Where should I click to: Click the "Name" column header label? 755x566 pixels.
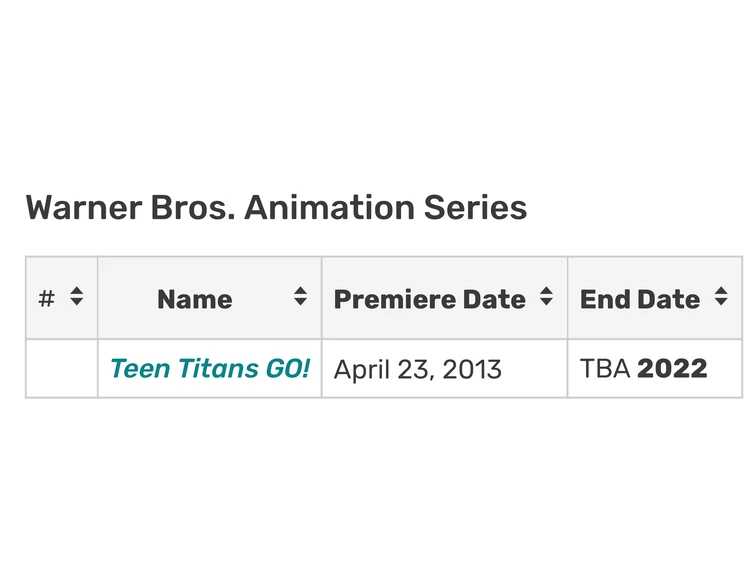click(x=194, y=299)
